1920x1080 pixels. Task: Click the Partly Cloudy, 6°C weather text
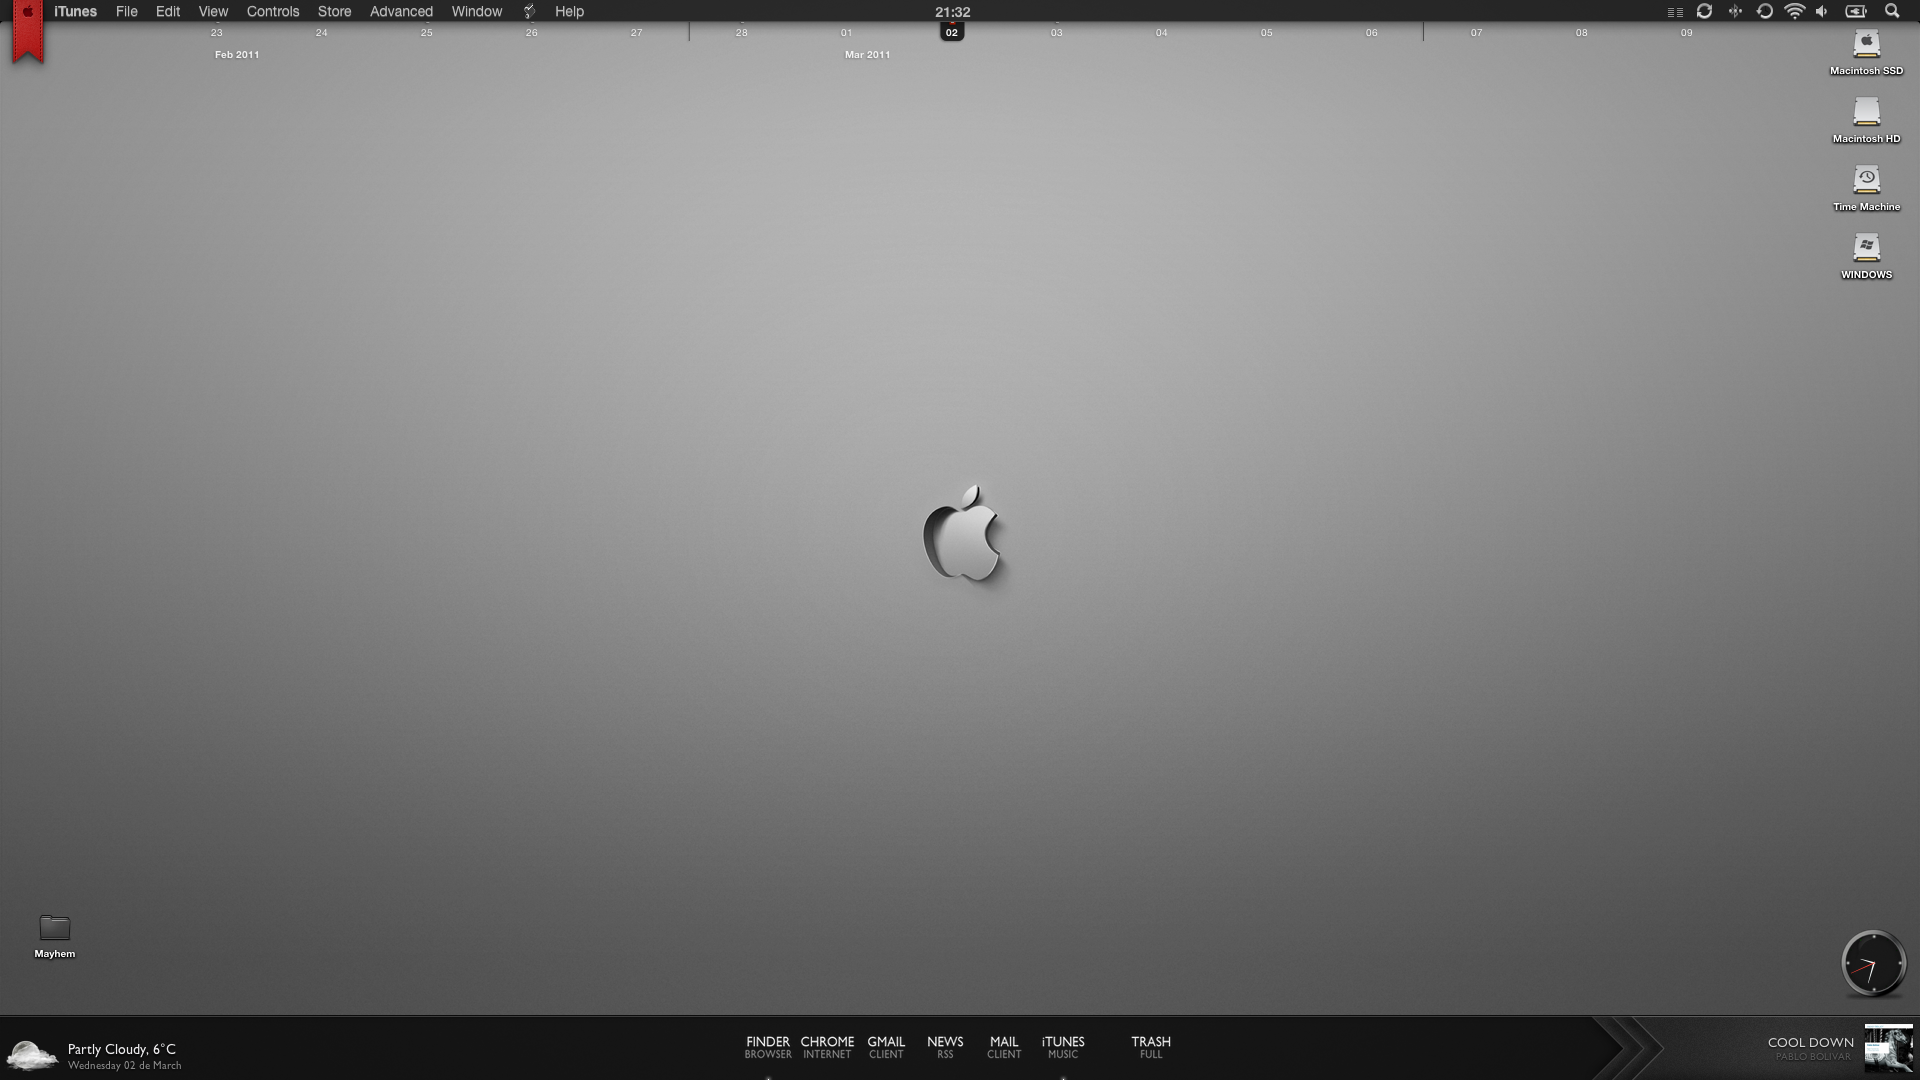(122, 1049)
